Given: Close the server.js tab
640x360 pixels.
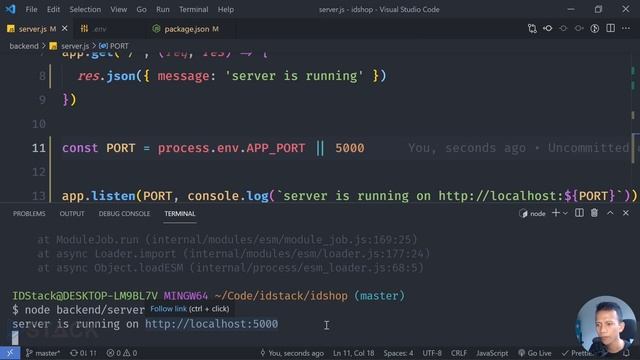Looking at the screenshot, I should (64, 29).
